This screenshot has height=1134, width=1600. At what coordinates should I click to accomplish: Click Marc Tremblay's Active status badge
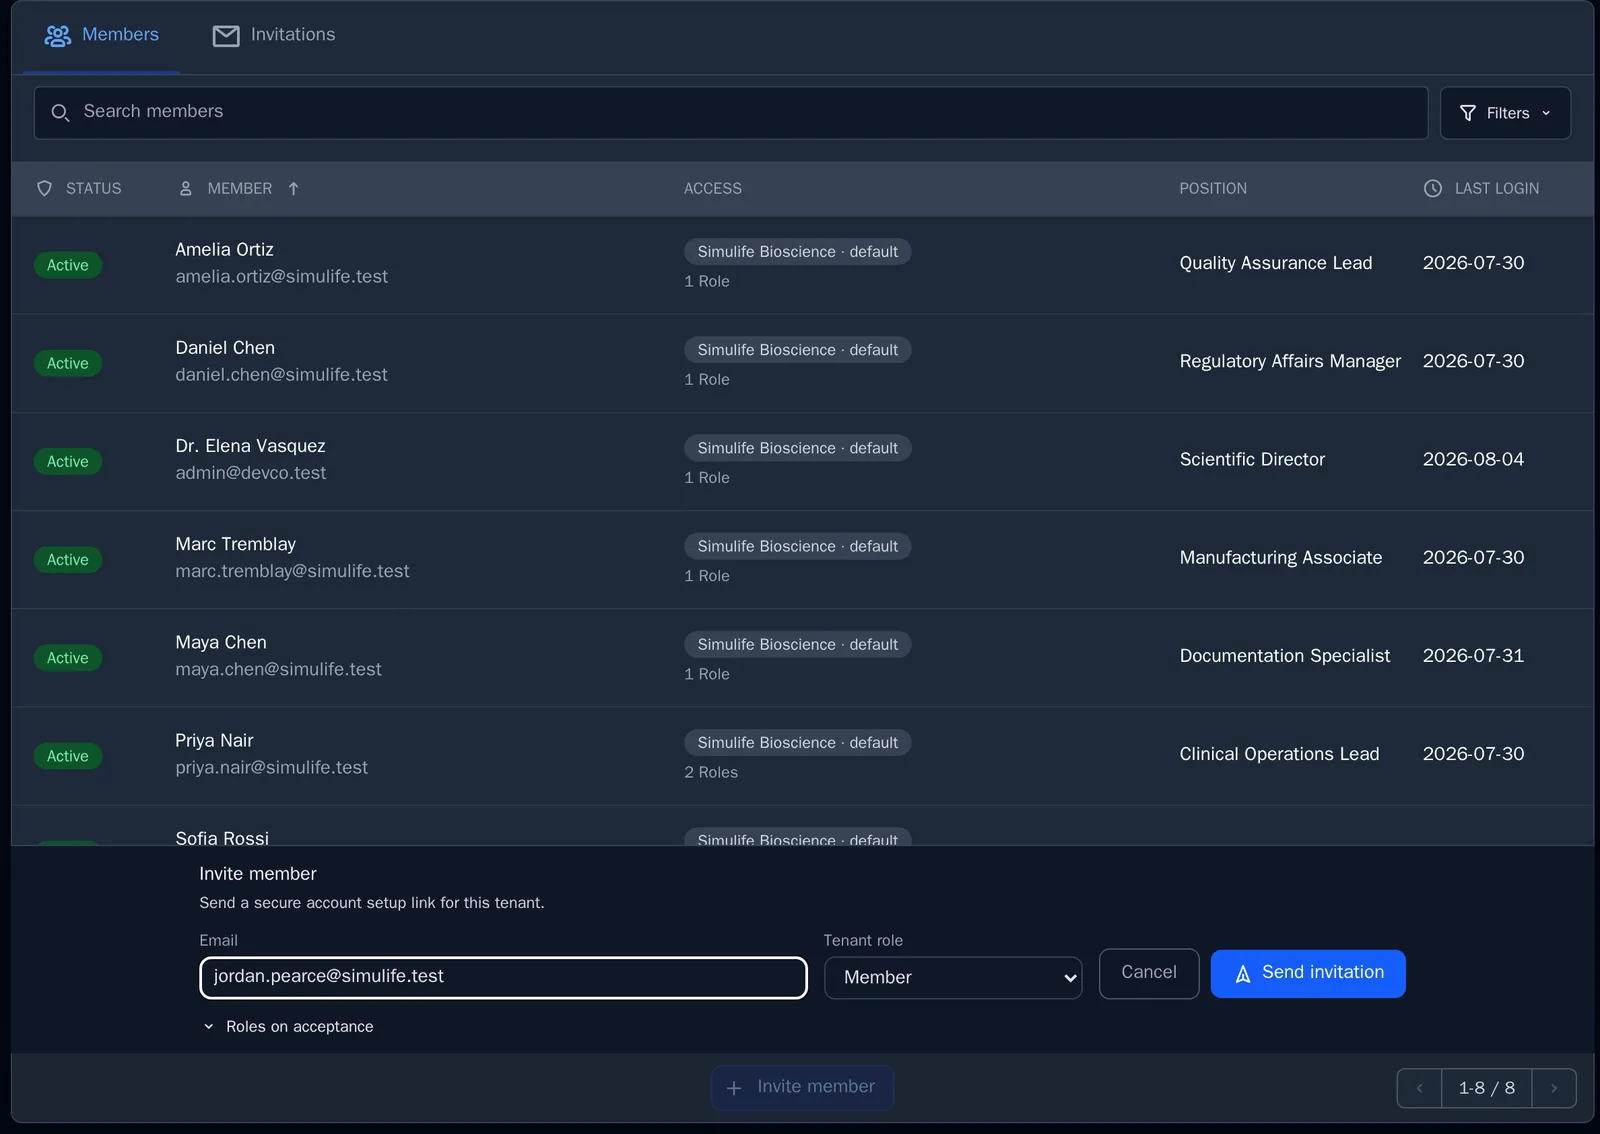coord(68,559)
